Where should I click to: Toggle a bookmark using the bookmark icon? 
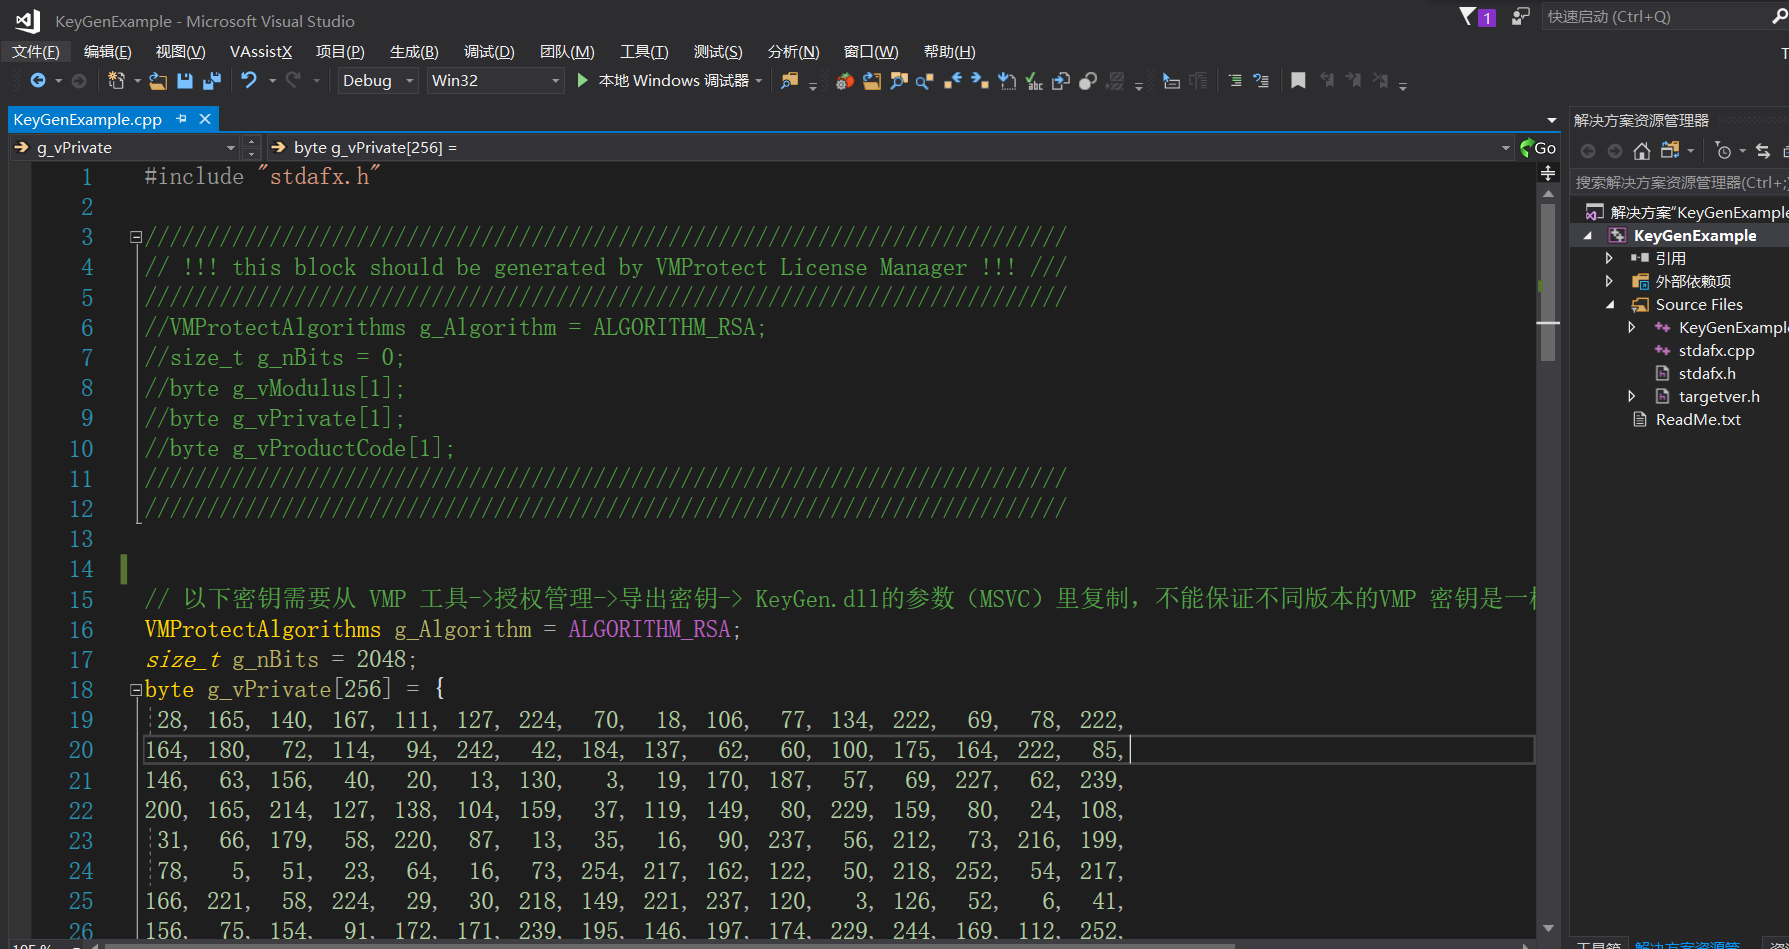tap(1297, 81)
